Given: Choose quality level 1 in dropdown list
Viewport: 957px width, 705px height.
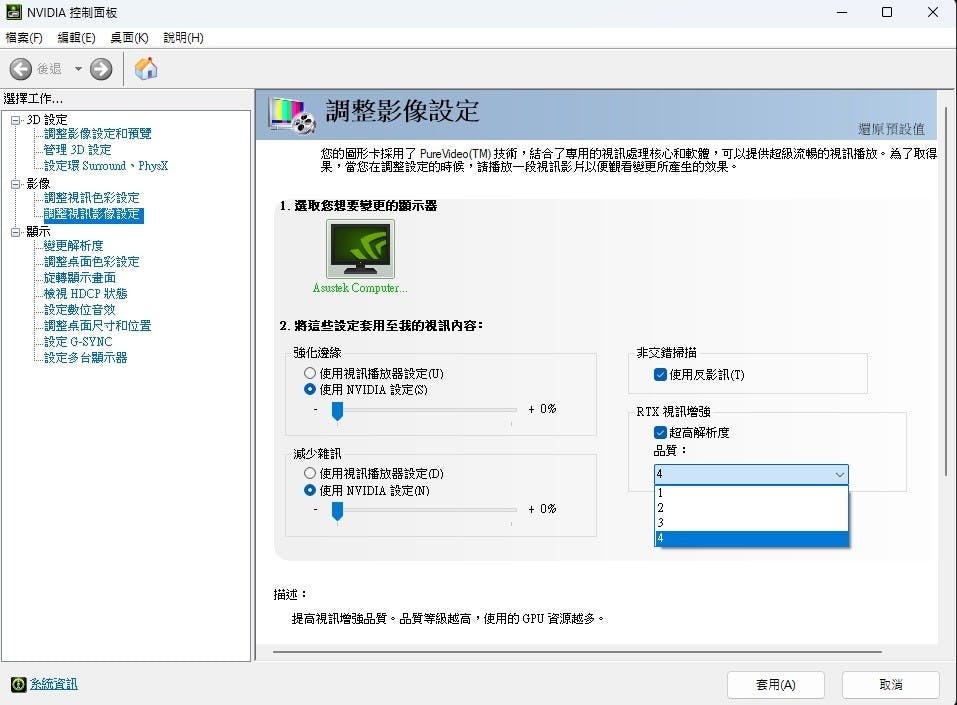Looking at the screenshot, I should coord(751,493).
